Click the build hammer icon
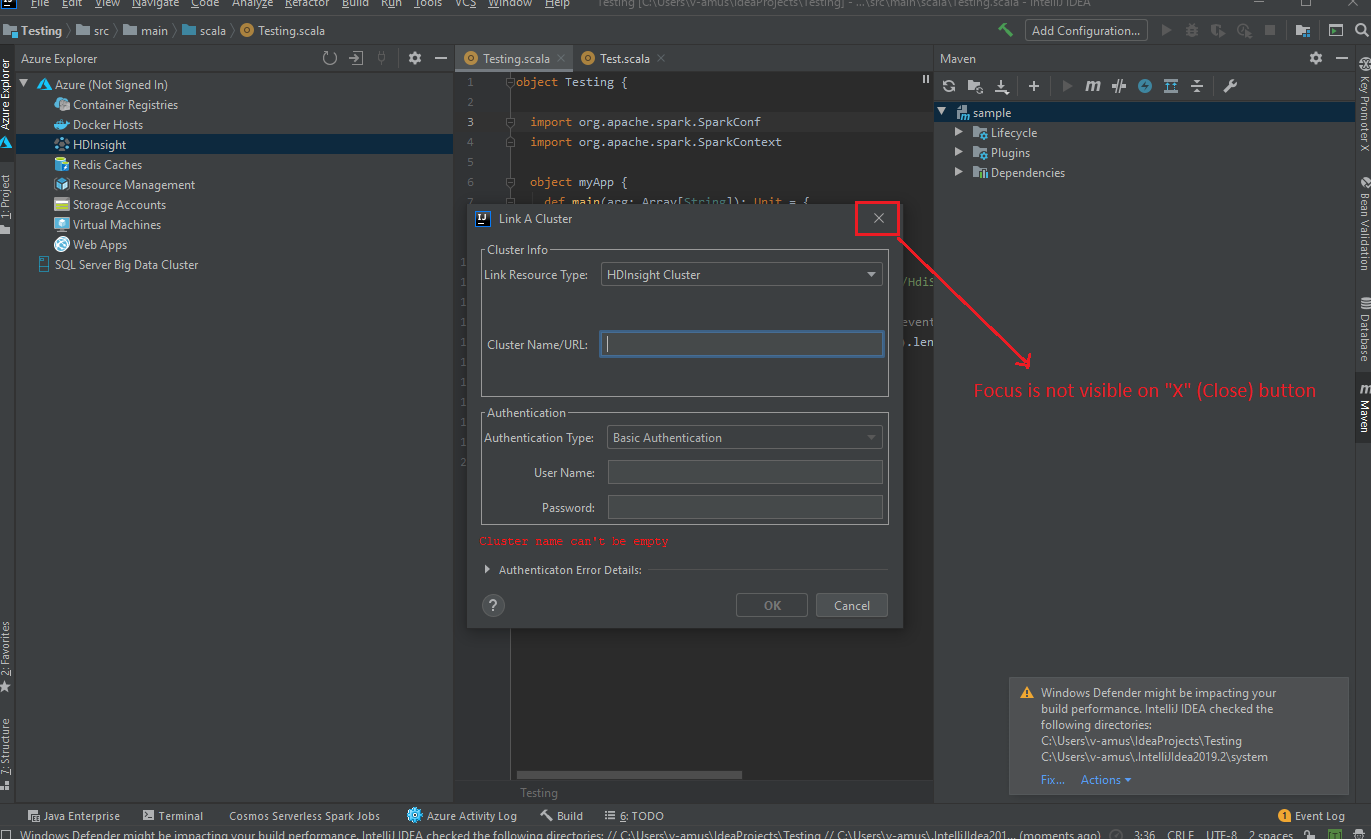Screen dimensions: 1371x839 pos(1006,31)
